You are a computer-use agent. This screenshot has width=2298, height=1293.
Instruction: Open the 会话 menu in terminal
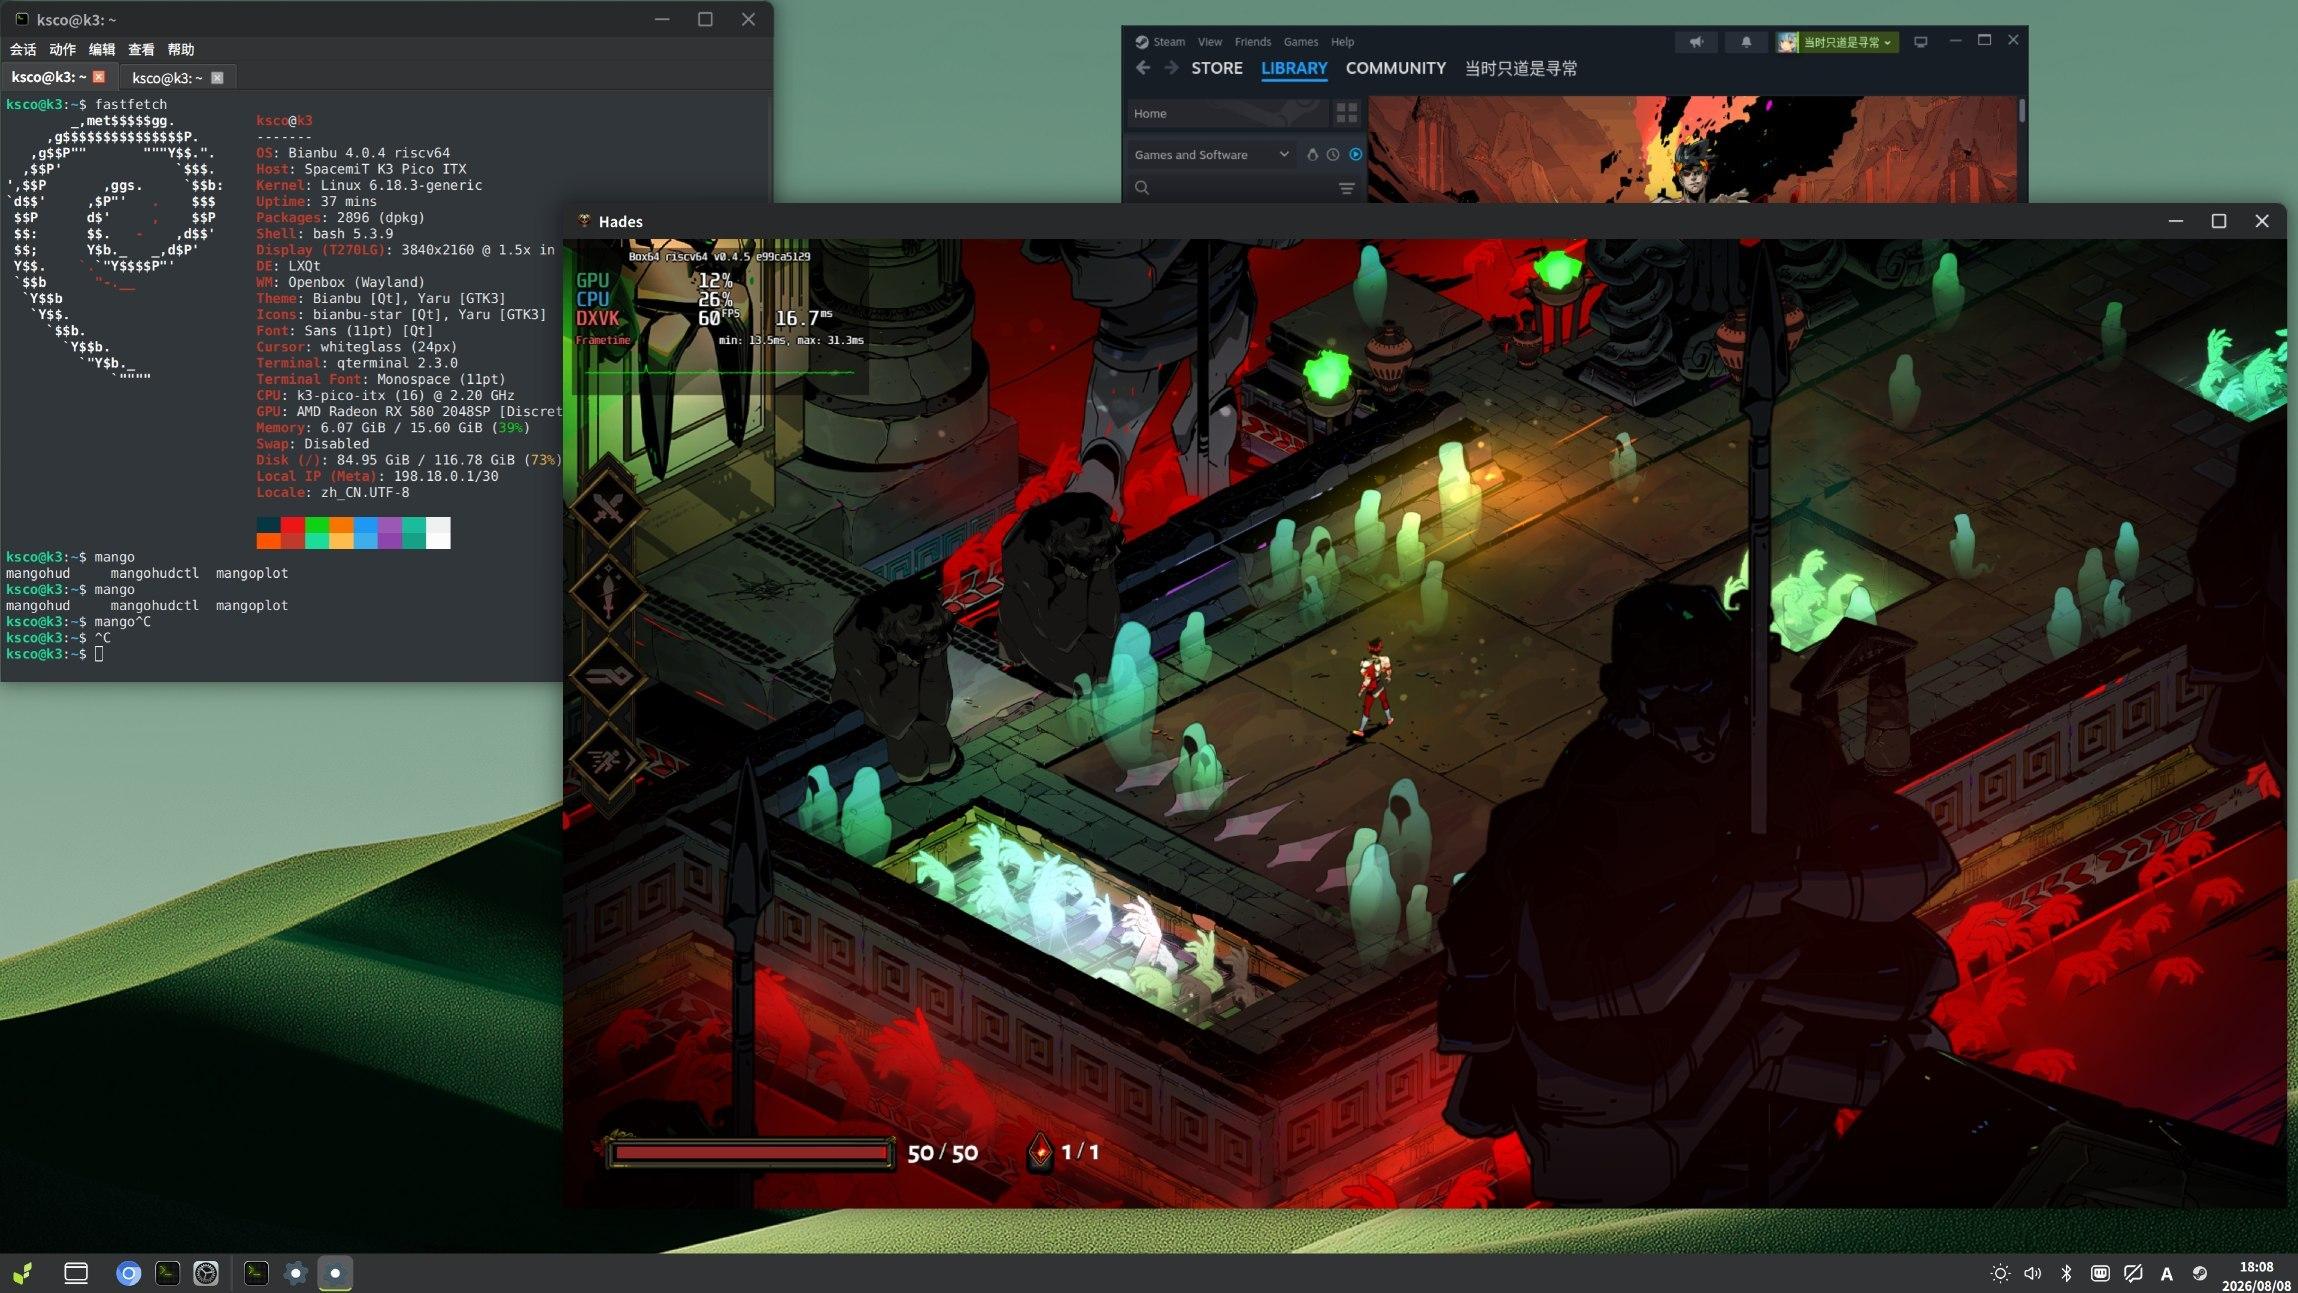coord(23,49)
